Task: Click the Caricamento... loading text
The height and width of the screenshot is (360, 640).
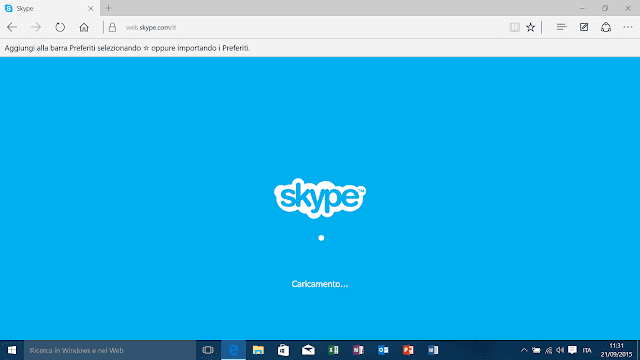Action: click(320, 284)
